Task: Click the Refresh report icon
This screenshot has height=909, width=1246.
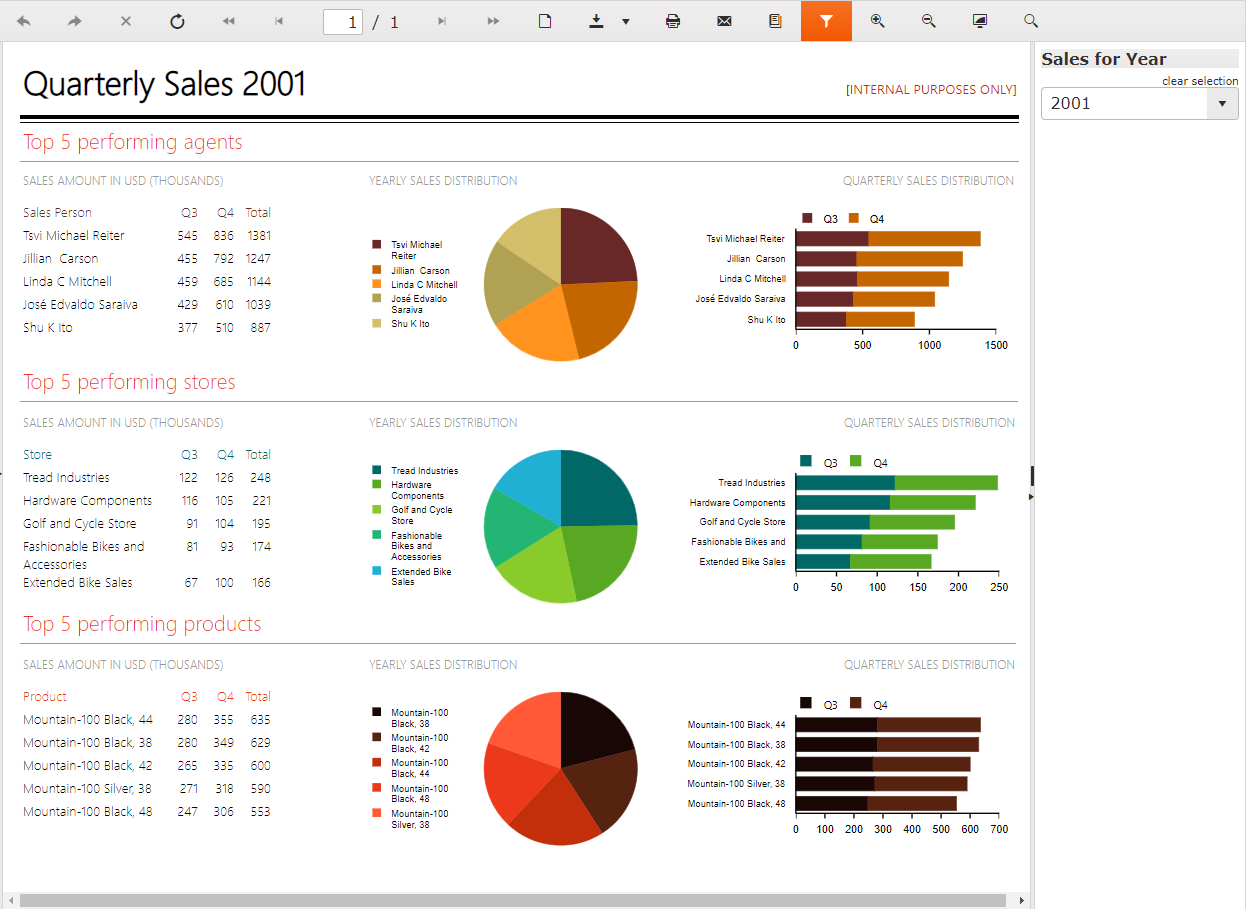Action: click(177, 21)
